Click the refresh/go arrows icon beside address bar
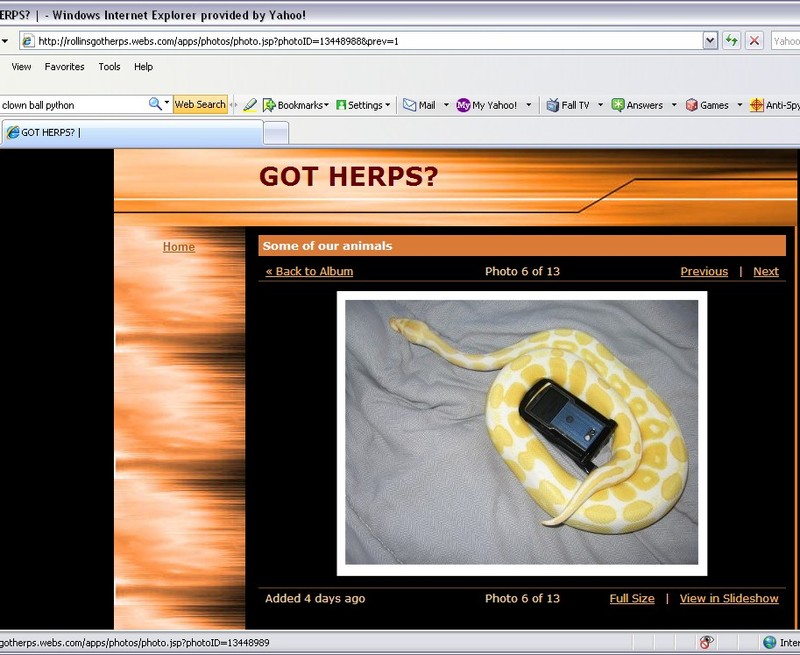The height and width of the screenshot is (655, 800). coord(732,41)
